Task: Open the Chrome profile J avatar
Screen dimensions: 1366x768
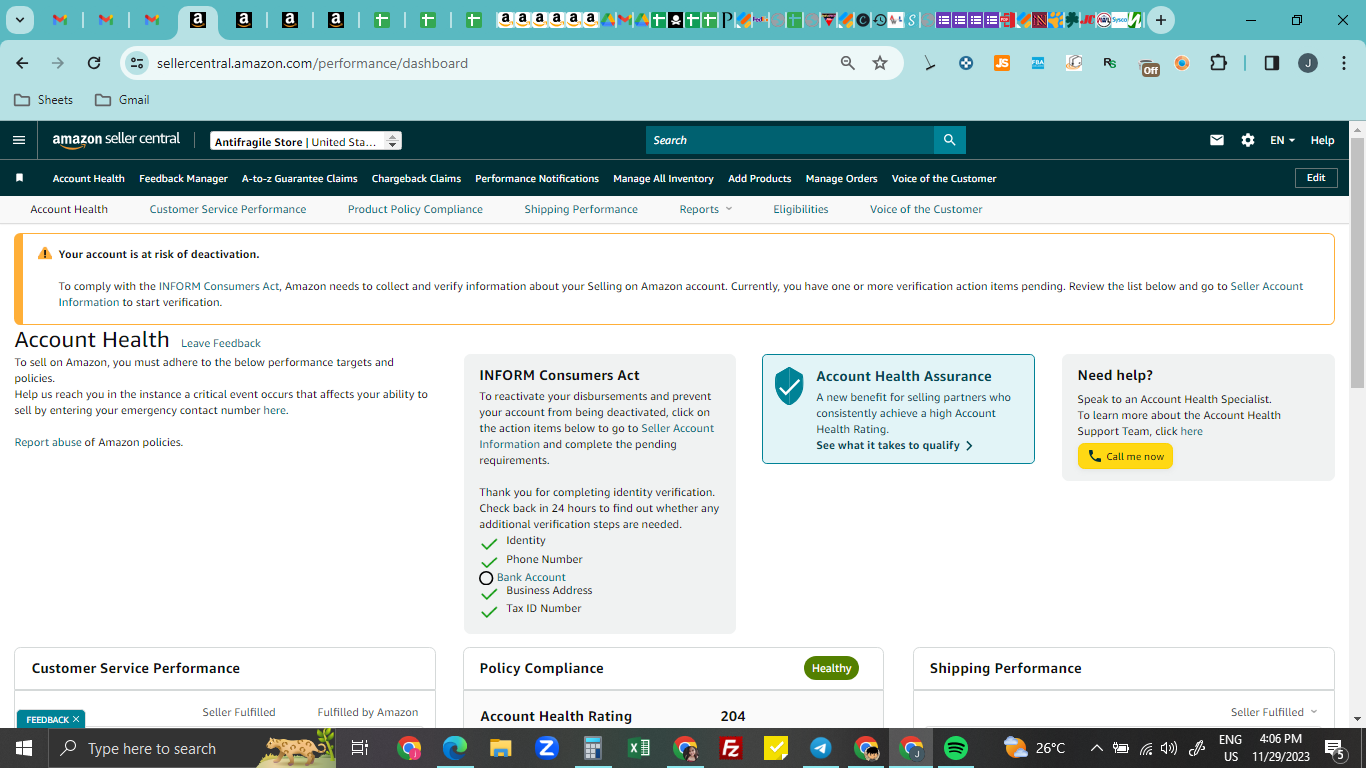Action: coord(1308,63)
